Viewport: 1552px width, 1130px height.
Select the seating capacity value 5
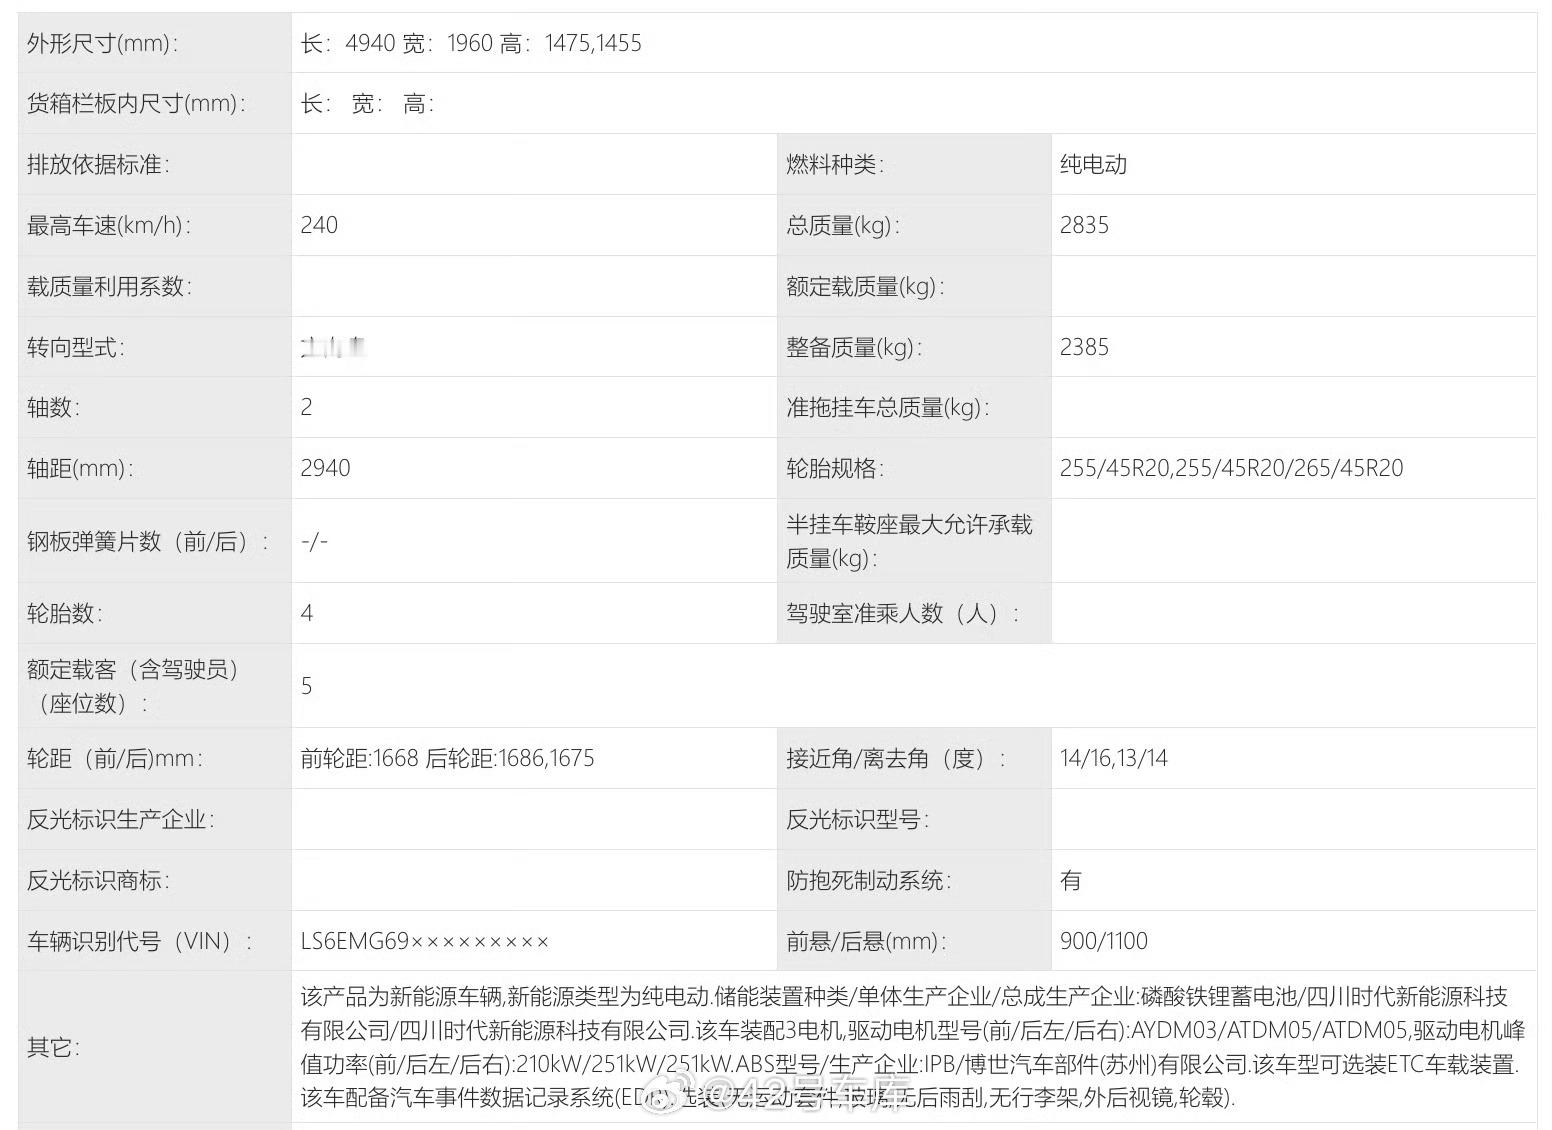[x=306, y=686]
